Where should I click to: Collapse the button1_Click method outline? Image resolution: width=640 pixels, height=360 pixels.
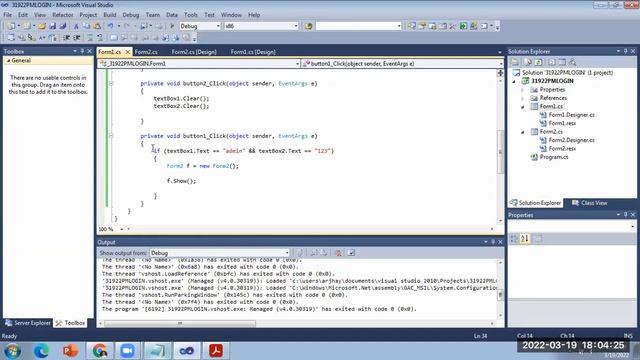coord(111,136)
